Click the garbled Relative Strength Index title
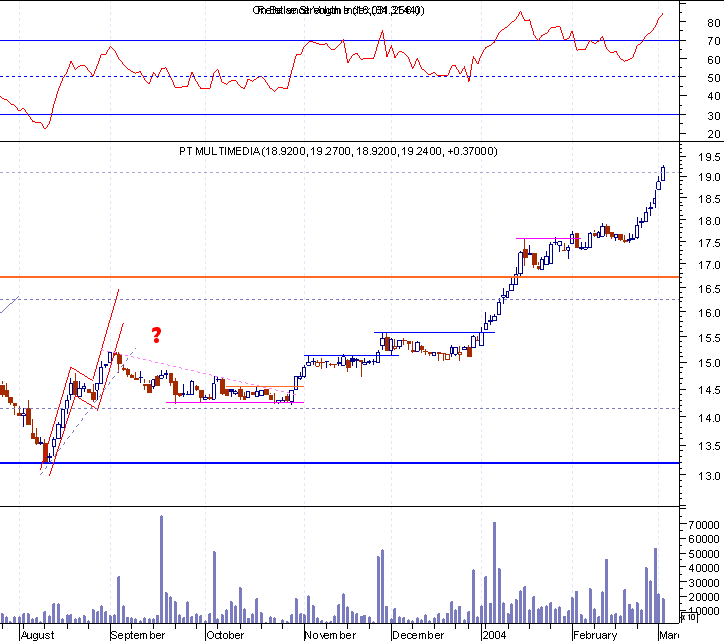Viewport: 724px width, 641px height. (338, 10)
